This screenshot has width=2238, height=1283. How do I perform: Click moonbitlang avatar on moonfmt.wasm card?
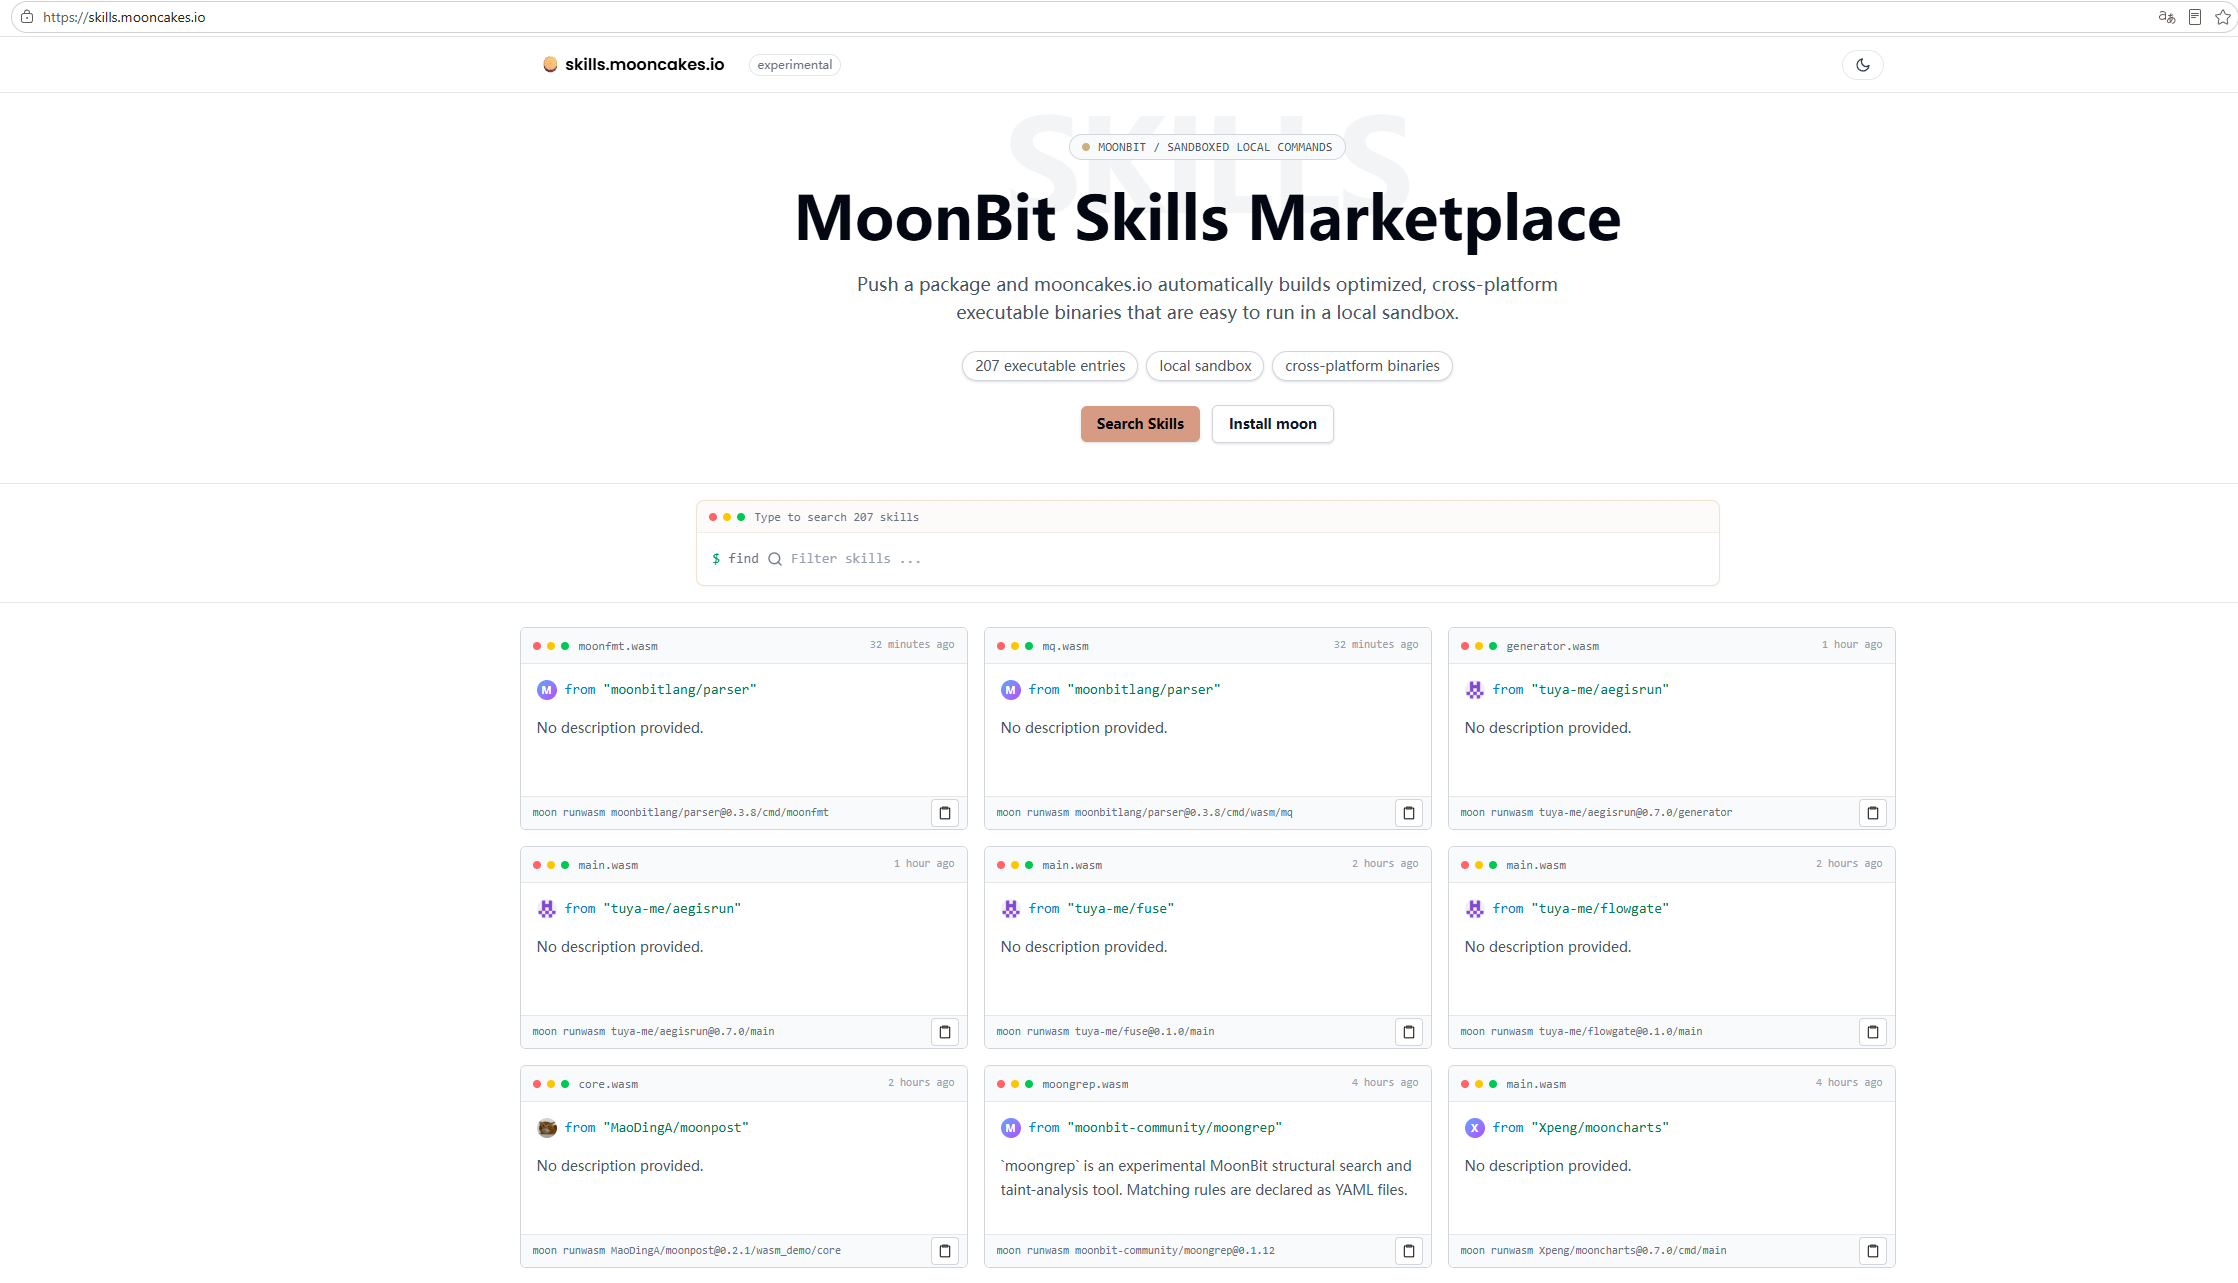point(546,690)
